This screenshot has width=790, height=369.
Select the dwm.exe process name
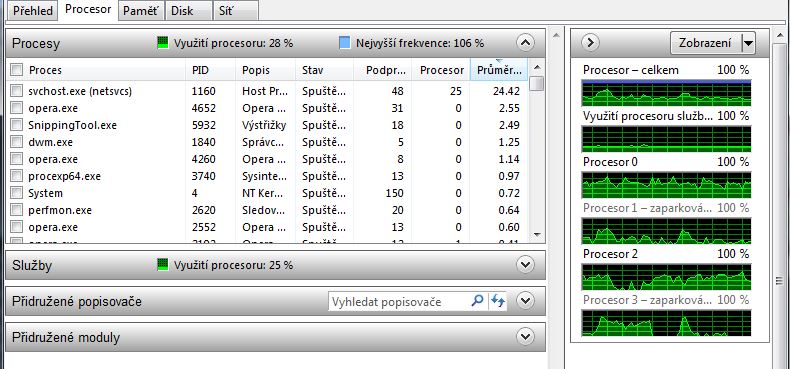[x=50, y=142]
